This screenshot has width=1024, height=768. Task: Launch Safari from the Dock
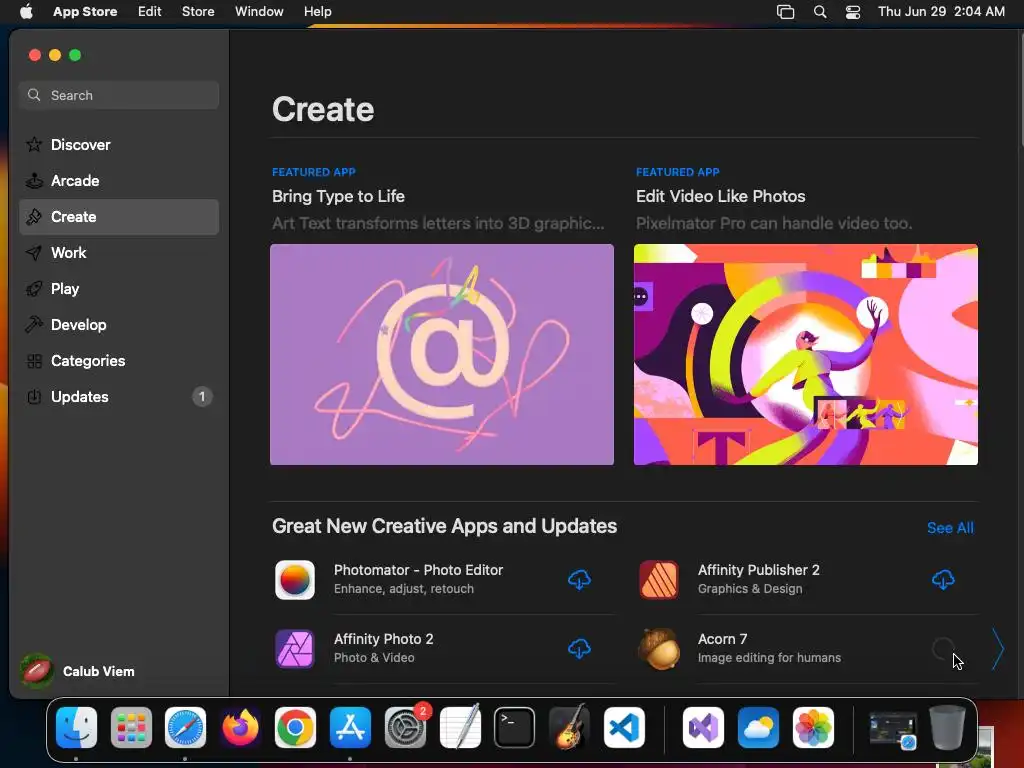[185, 728]
